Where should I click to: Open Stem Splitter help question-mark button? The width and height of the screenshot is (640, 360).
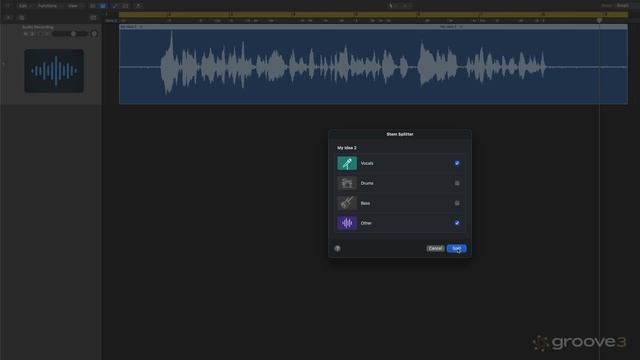(338, 249)
